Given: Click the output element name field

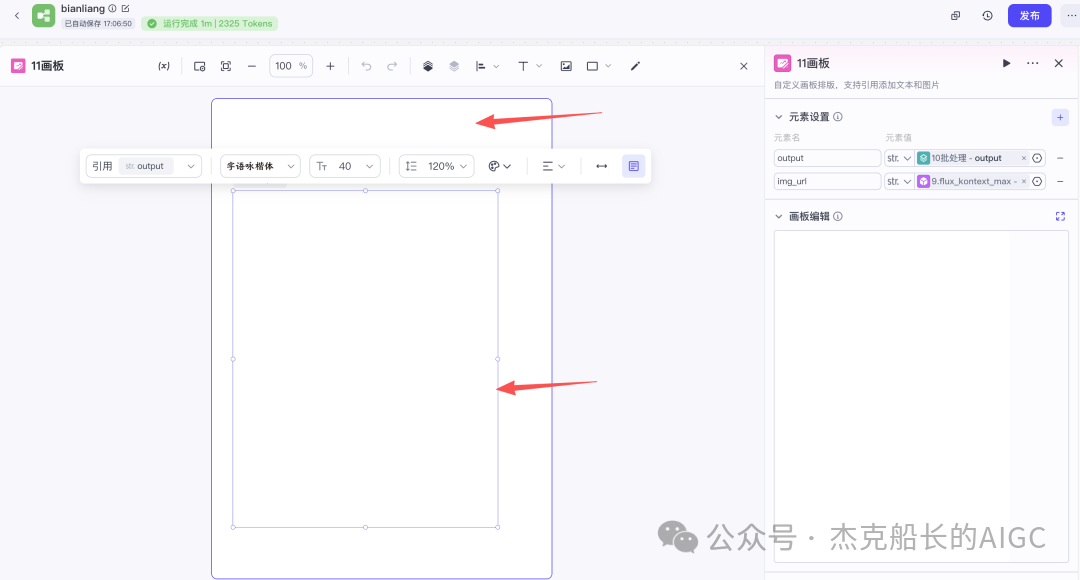Looking at the screenshot, I should pos(827,158).
